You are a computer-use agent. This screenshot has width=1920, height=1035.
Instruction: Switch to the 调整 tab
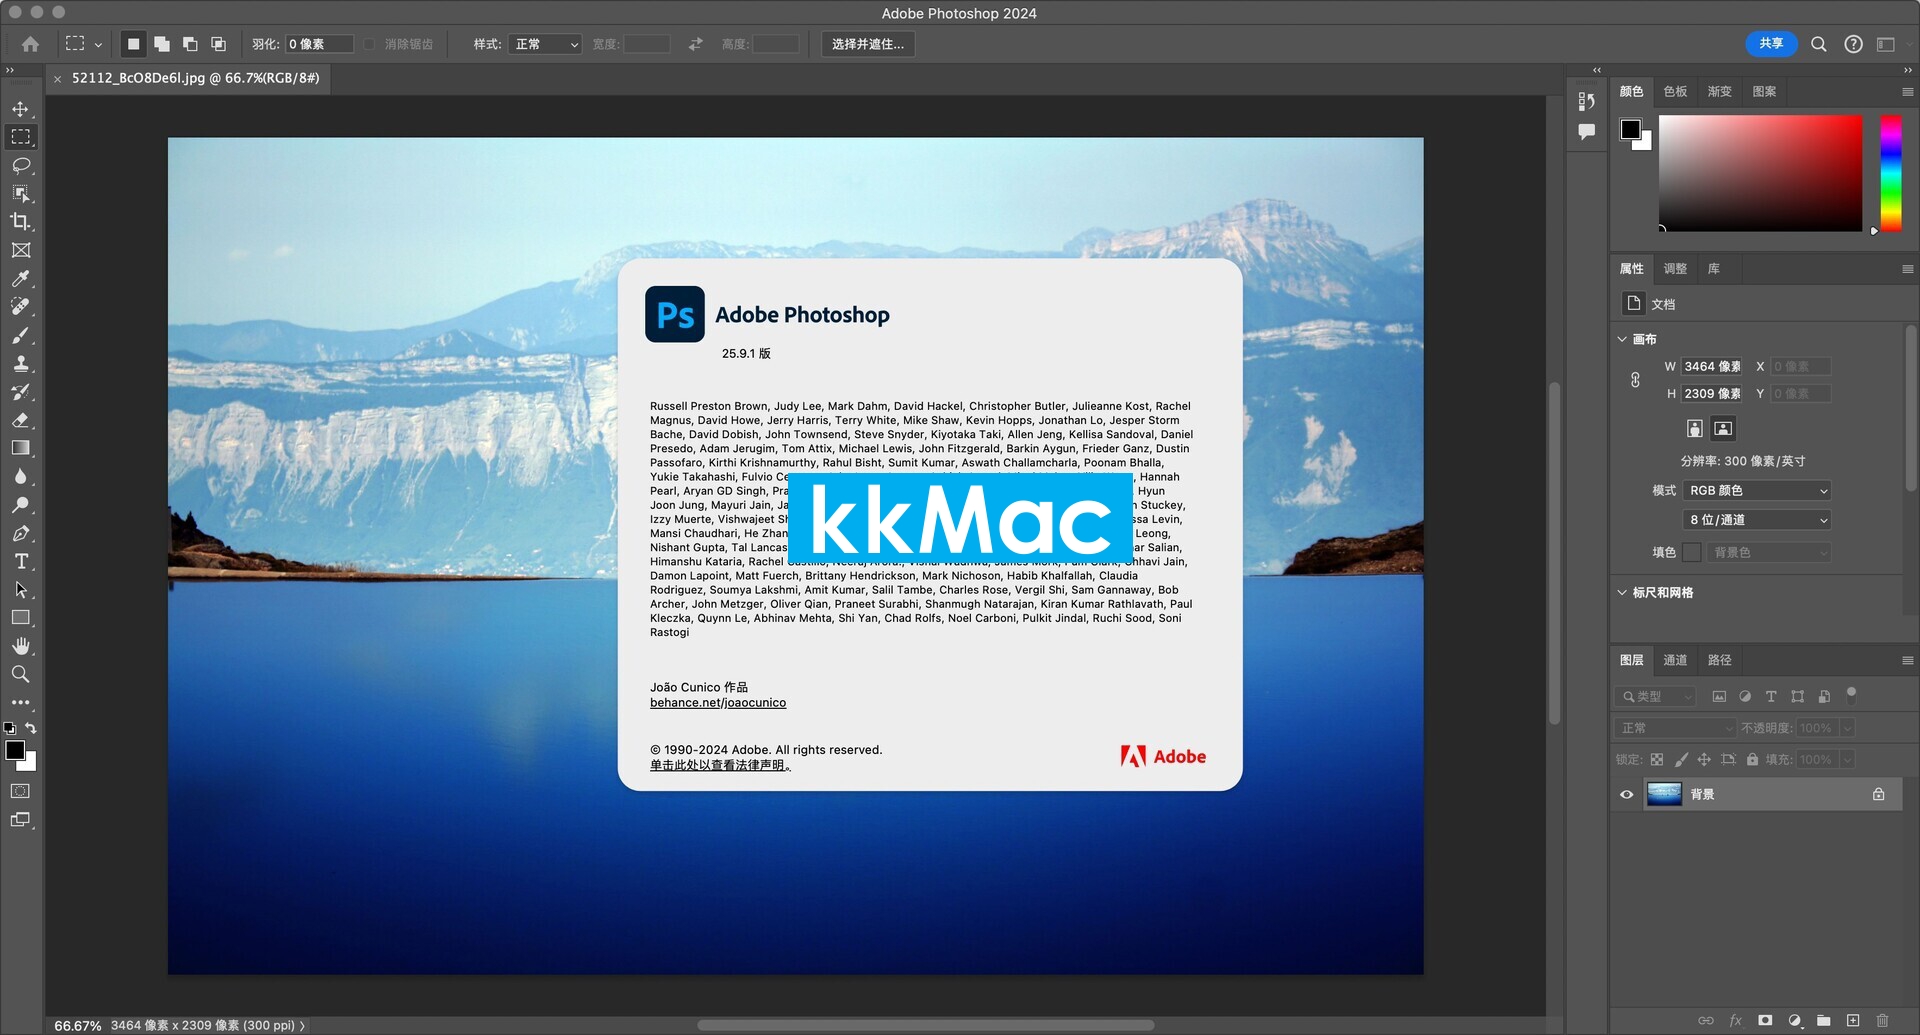click(x=1675, y=269)
